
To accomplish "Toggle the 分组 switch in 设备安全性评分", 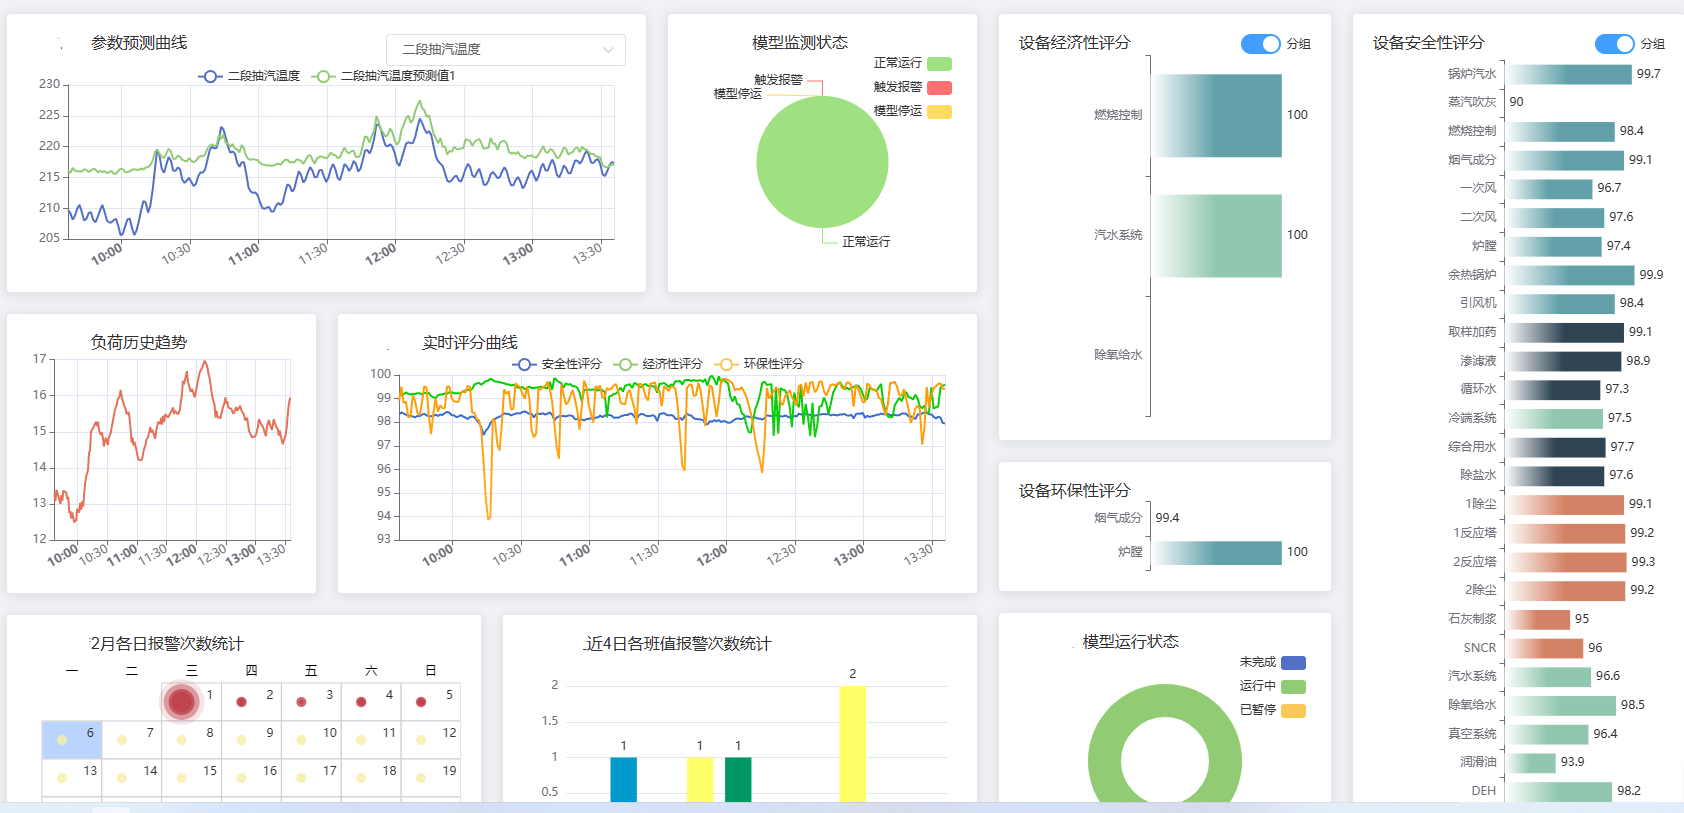I will tap(1614, 44).
